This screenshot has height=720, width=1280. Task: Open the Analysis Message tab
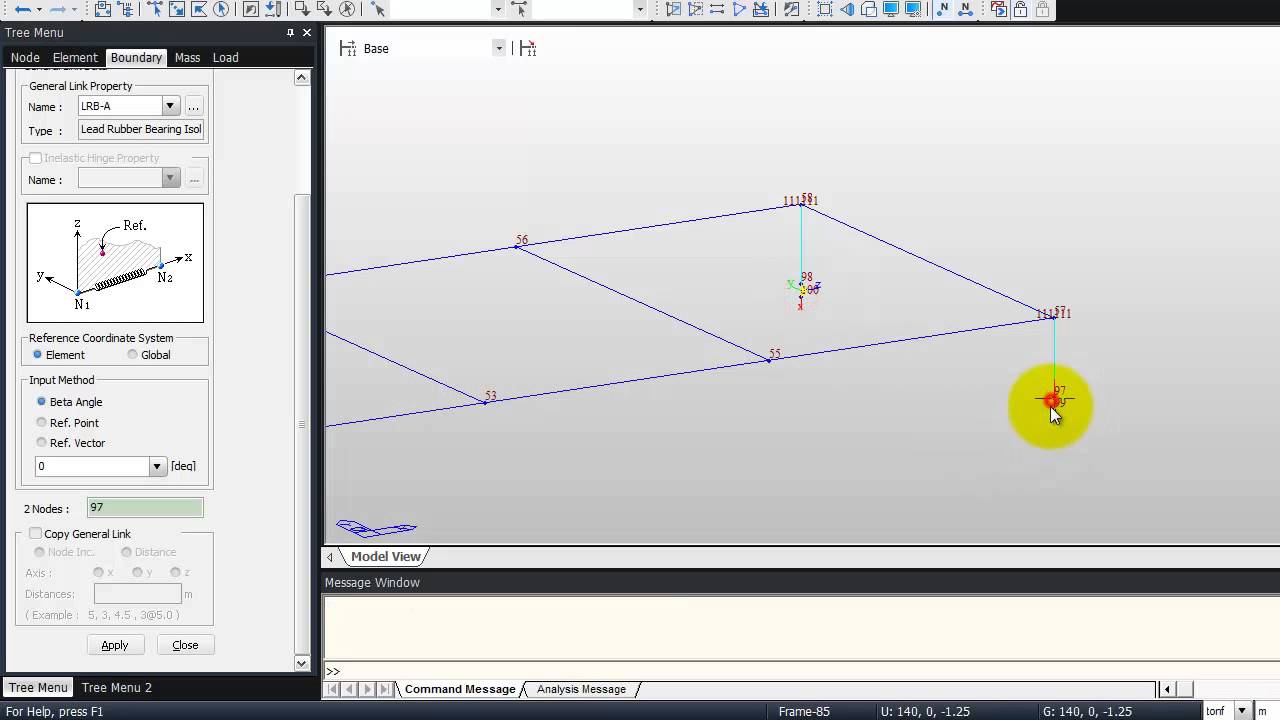click(x=581, y=689)
